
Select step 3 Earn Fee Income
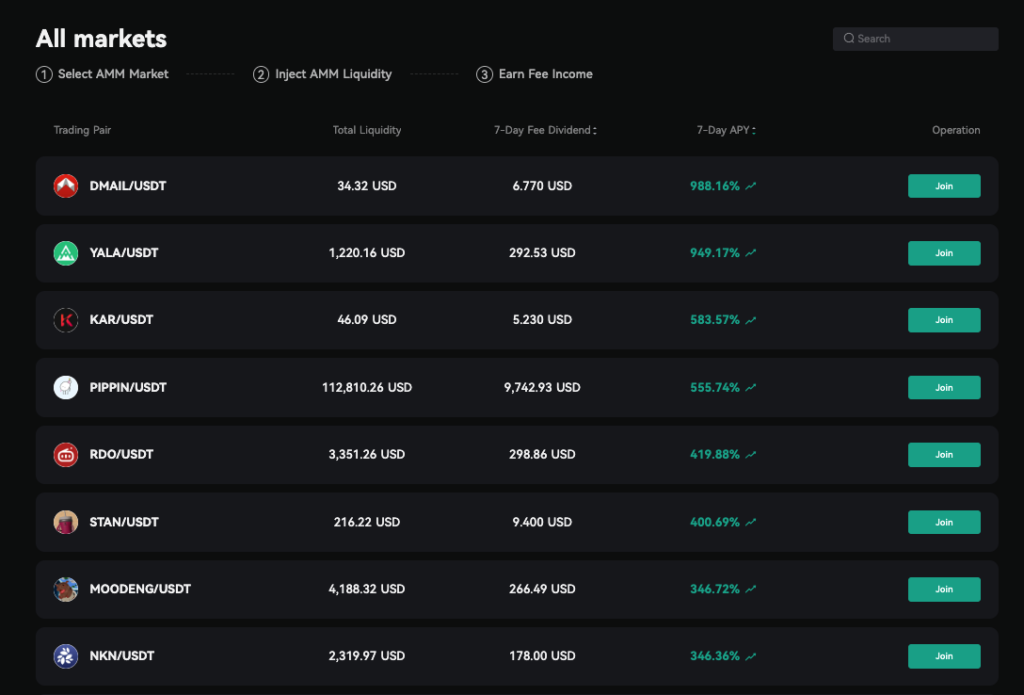coord(535,74)
